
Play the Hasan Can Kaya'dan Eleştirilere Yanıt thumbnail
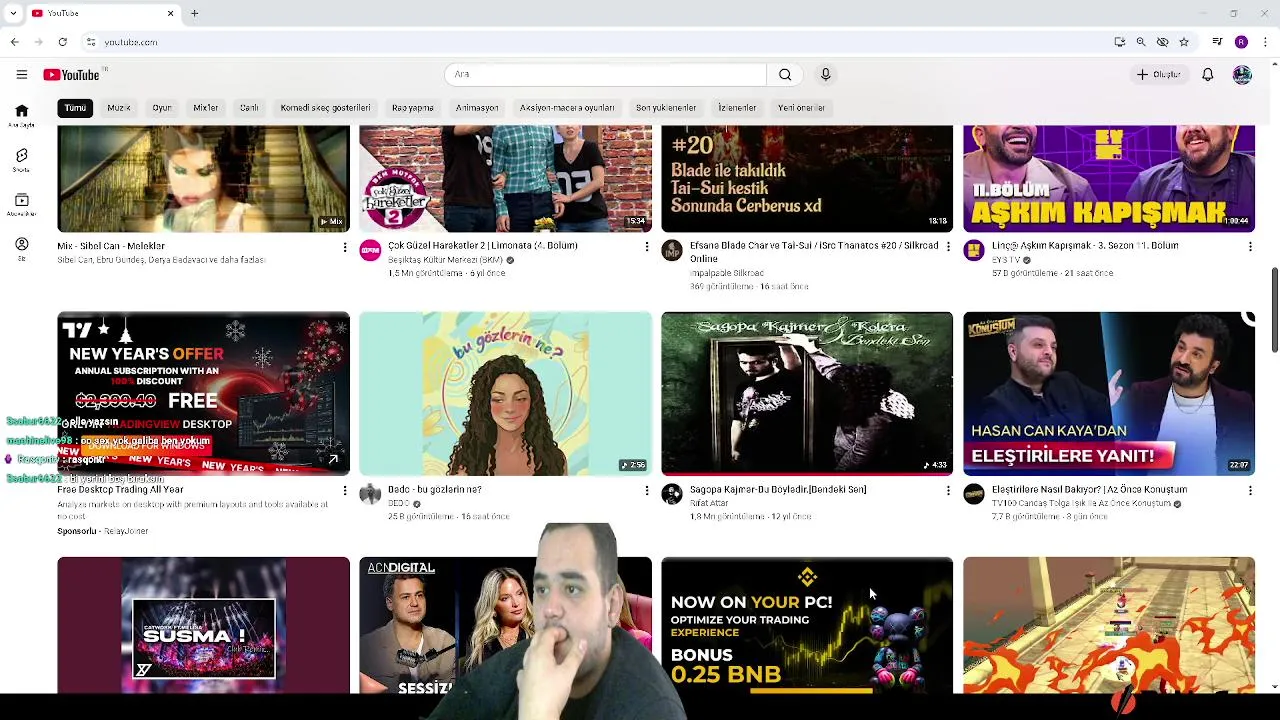tap(1109, 393)
